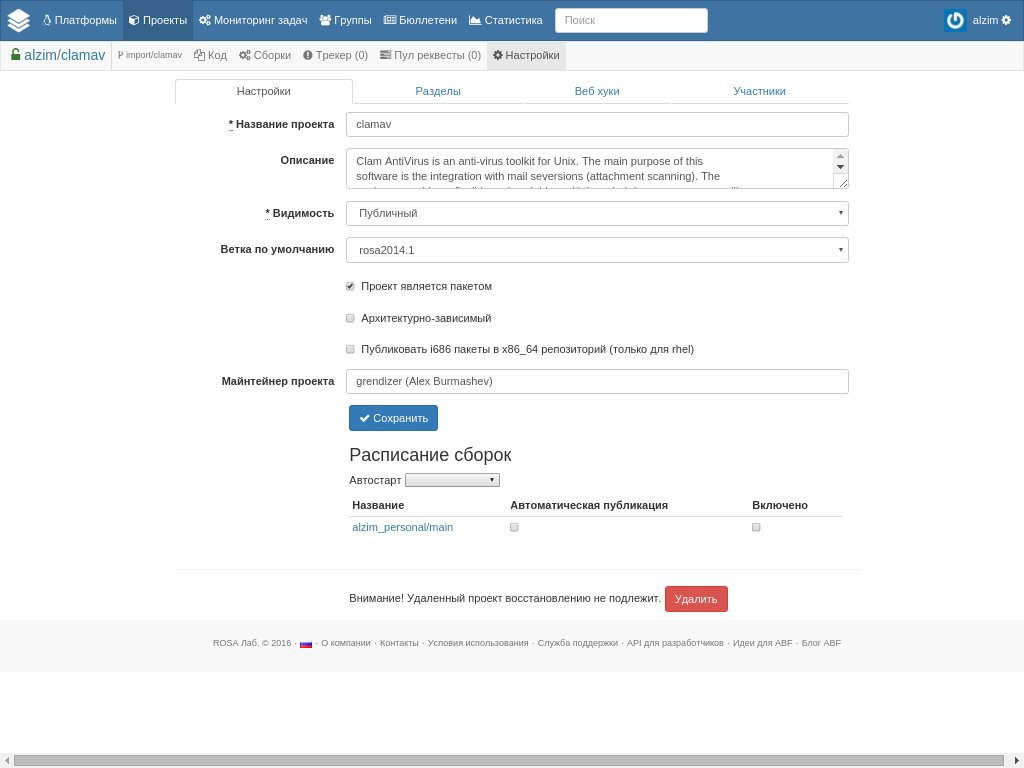
Task: Click the Описание textarea resize grip
Action: [x=842, y=183]
